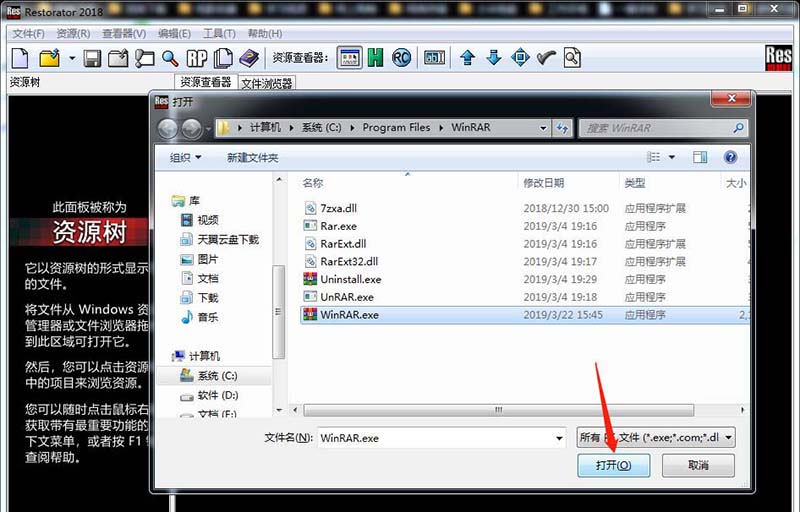Click the refresh button beside address bar

(562, 128)
